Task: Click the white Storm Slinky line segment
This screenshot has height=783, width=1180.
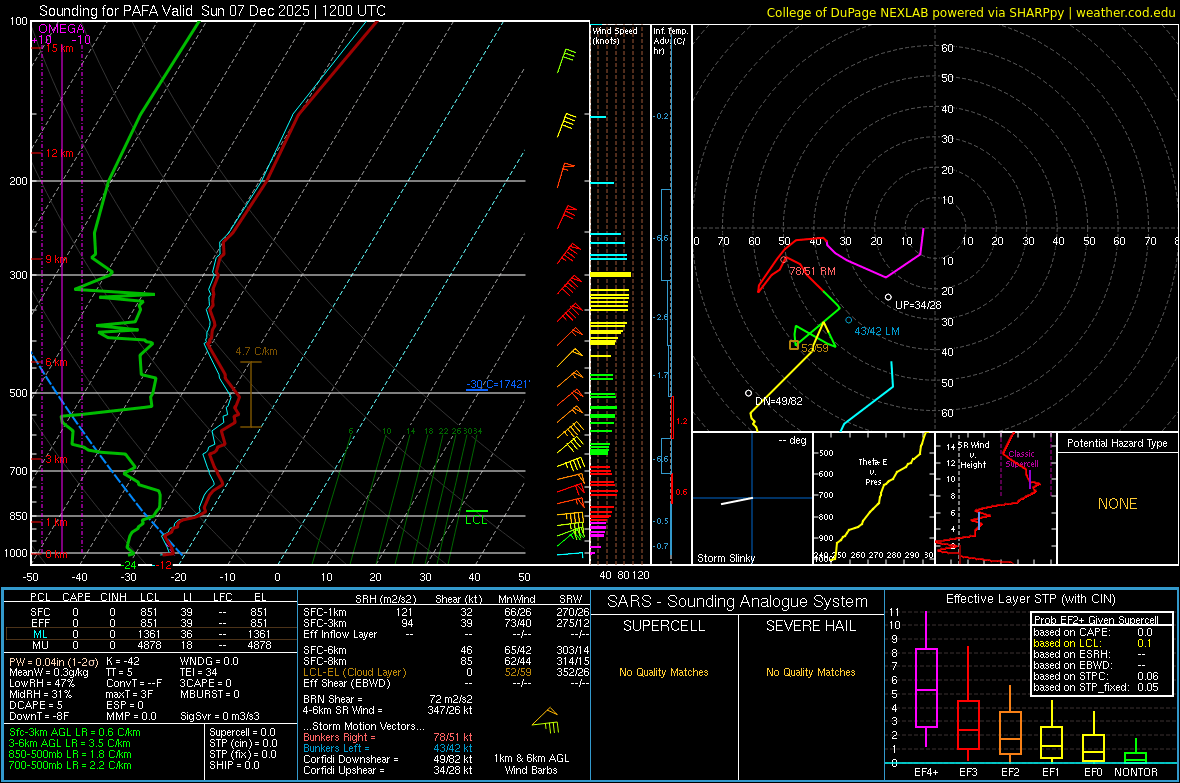Action: pos(737,501)
